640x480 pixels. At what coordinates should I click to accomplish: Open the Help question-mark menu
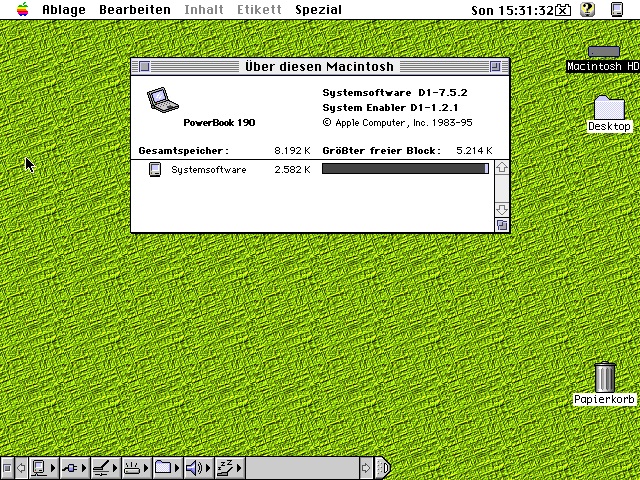pyautogui.click(x=587, y=9)
